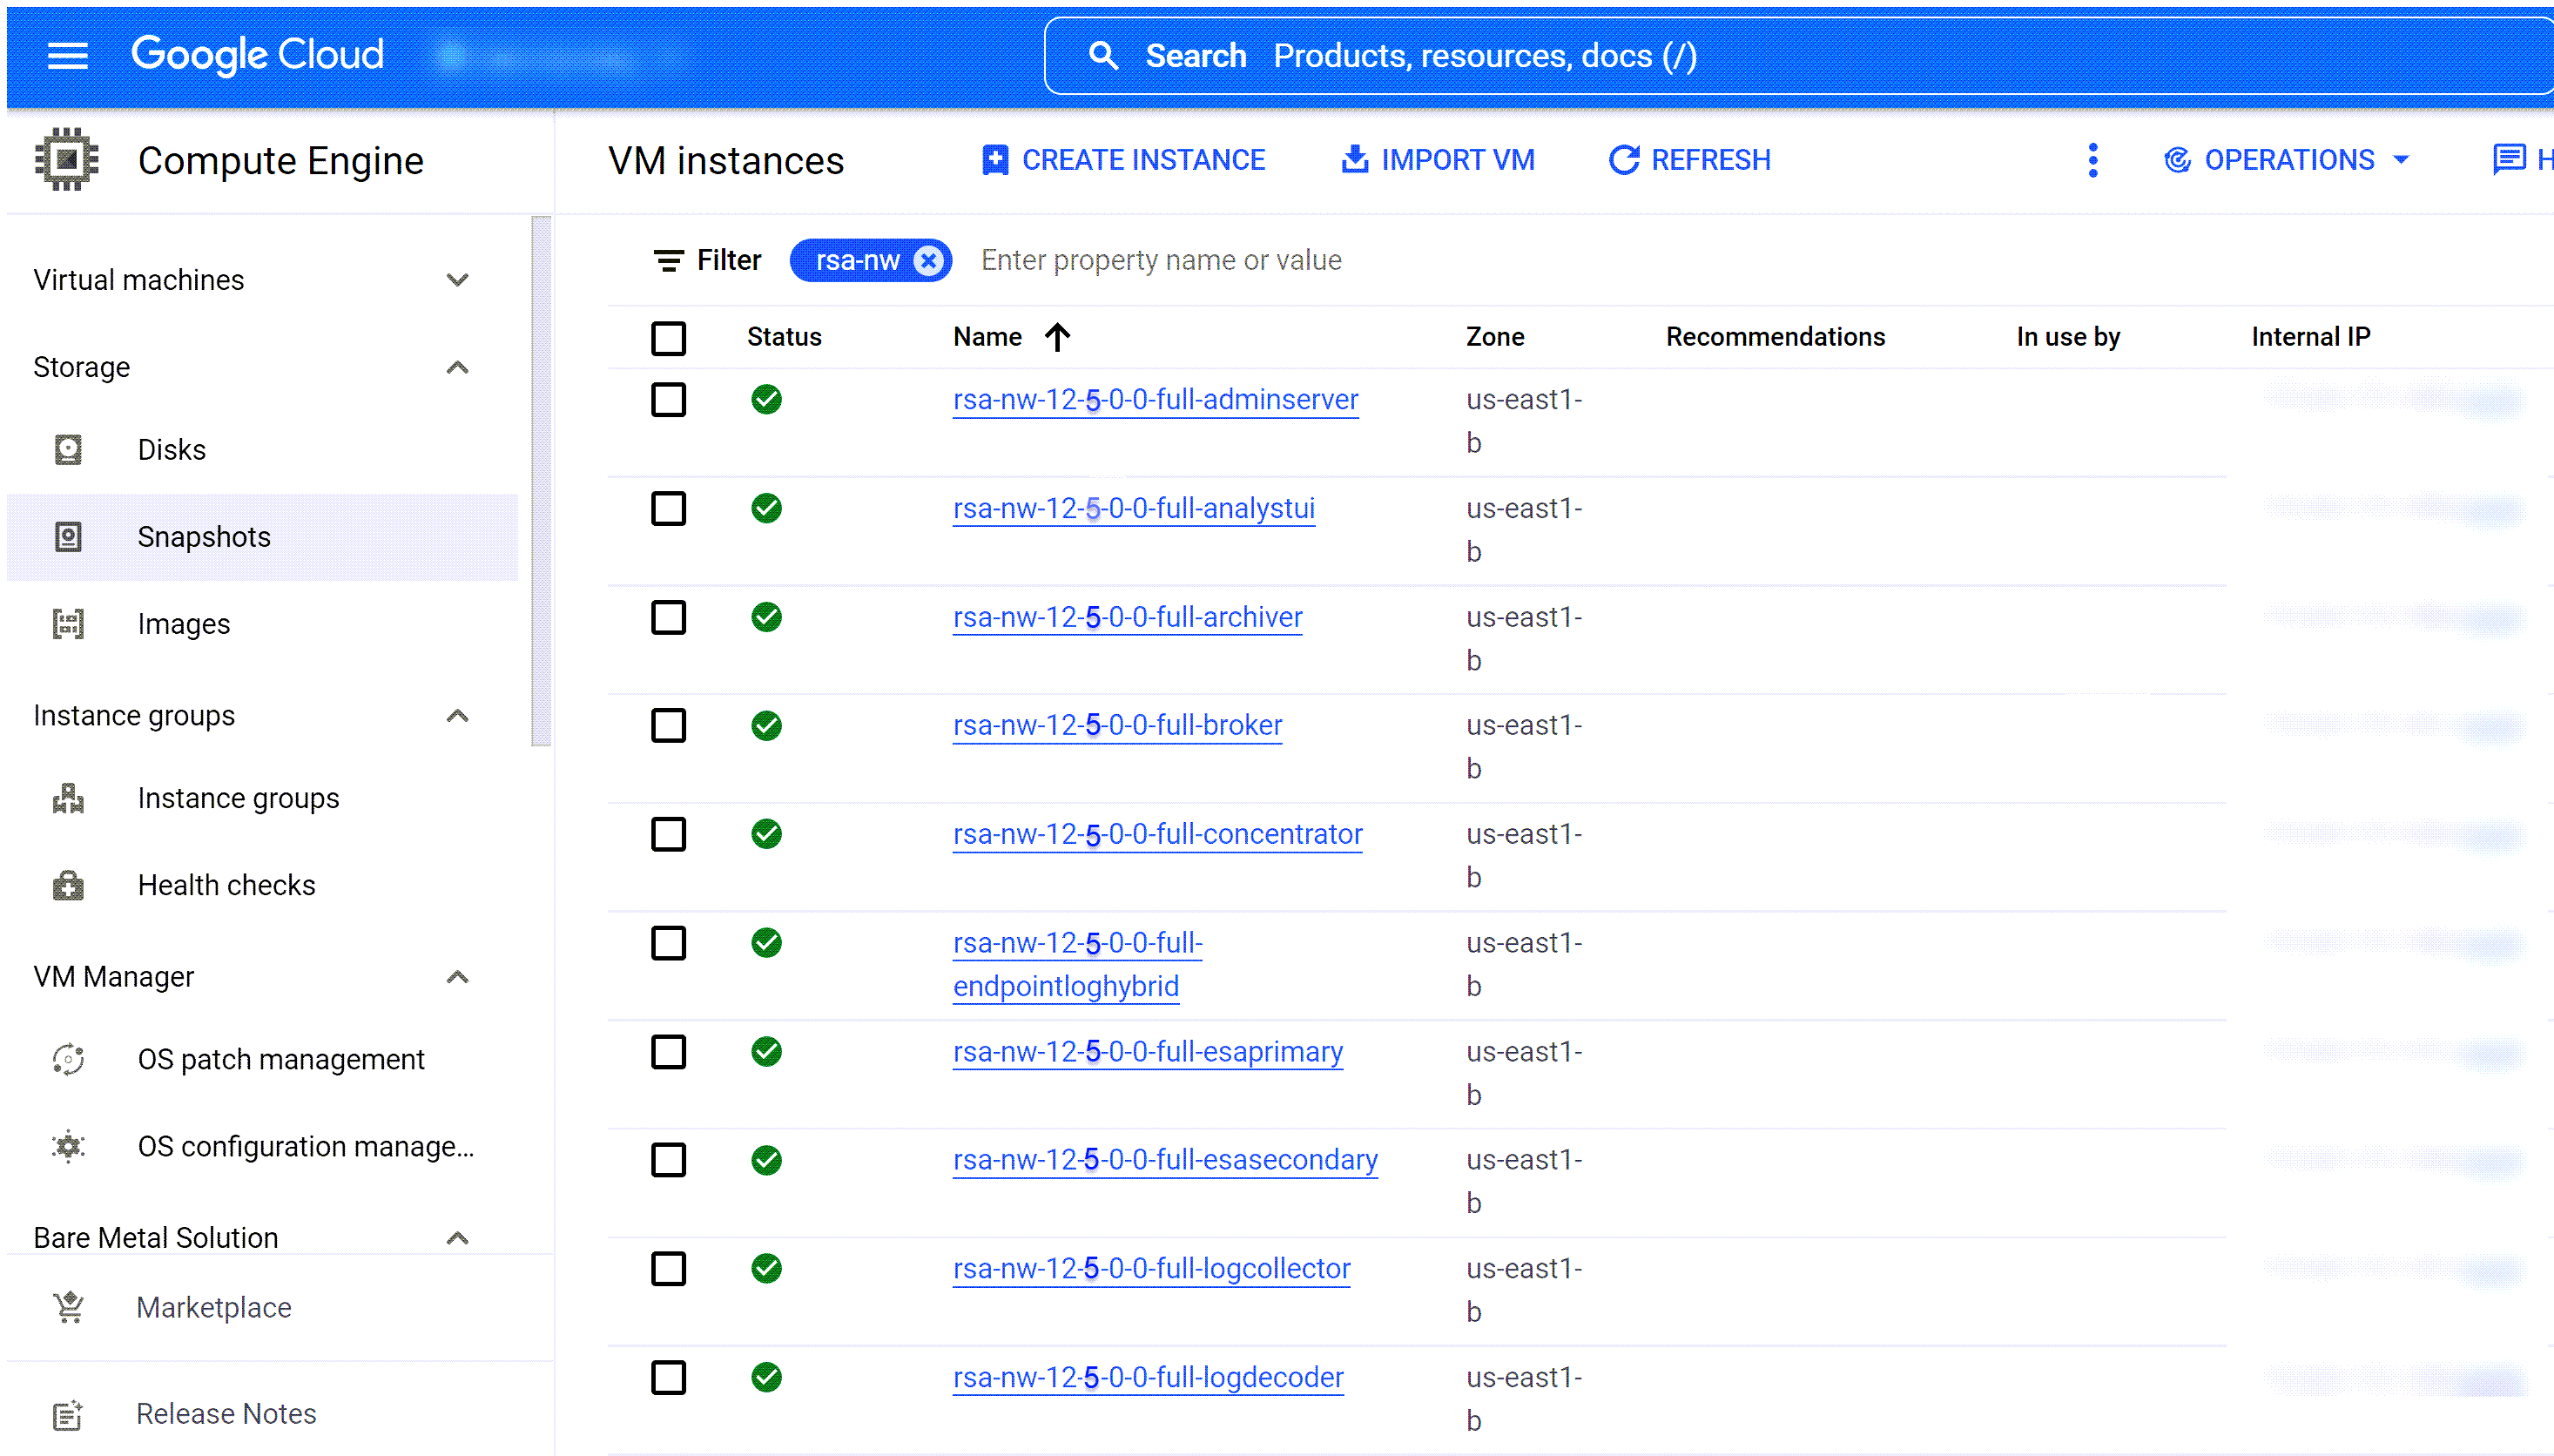
Task: Click the Images icon in sidebar
Action: pos(68,624)
